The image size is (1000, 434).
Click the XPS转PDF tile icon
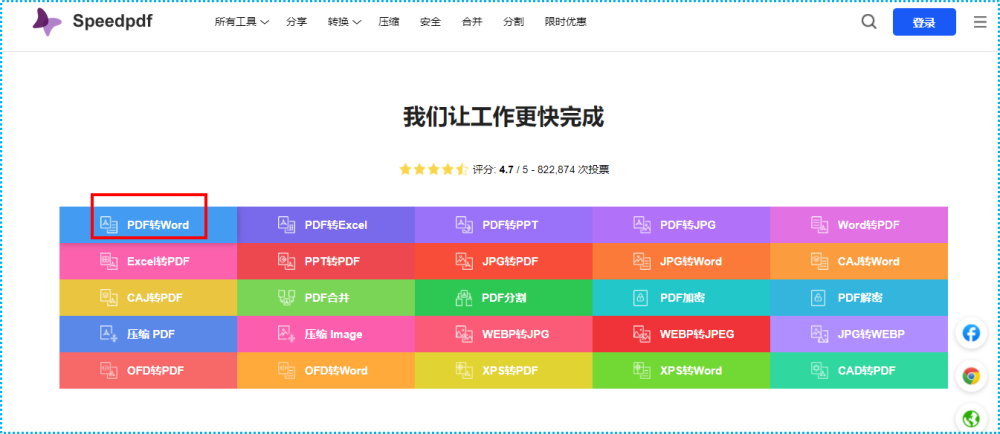pos(464,370)
